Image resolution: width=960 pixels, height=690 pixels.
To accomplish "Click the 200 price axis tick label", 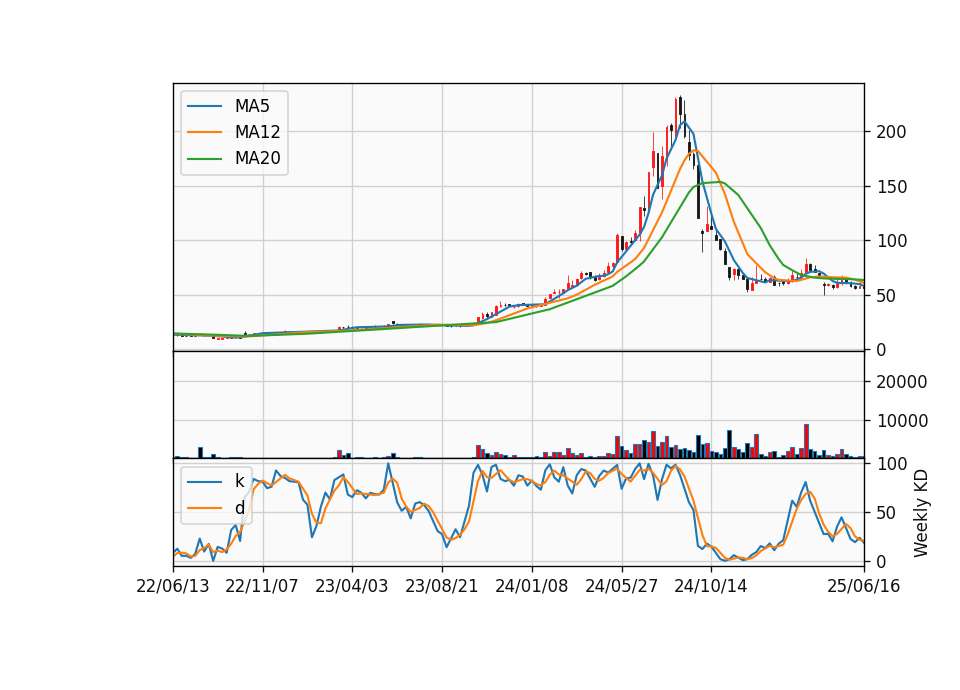I will tap(891, 132).
